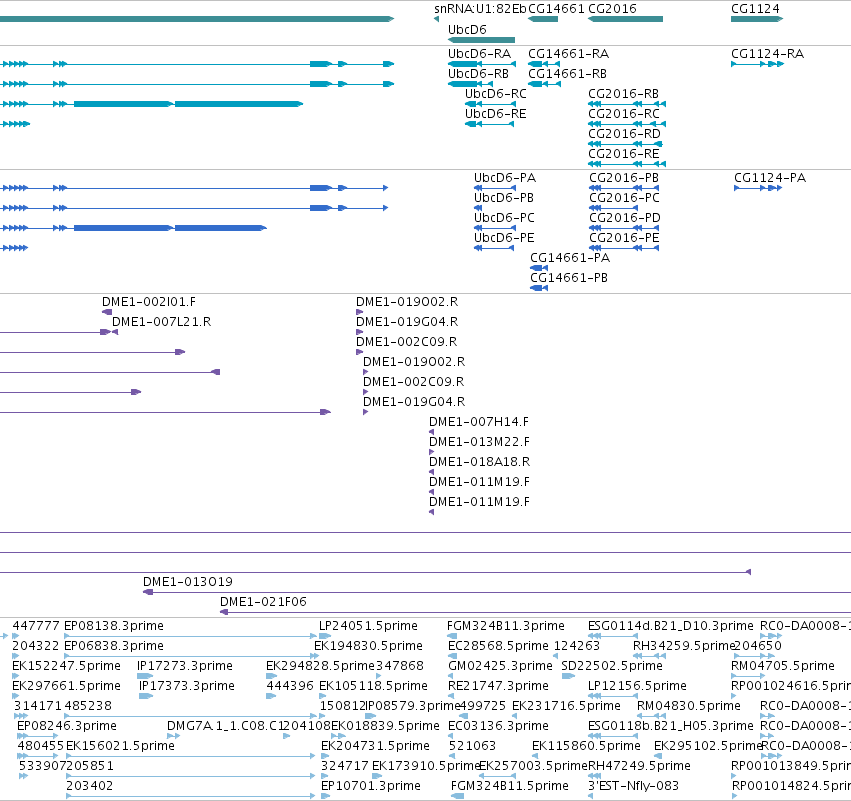Select the CG2016-RD transcript label
The height and width of the screenshot is (801, 851).
pyautogui.click(x=624, y=134)
